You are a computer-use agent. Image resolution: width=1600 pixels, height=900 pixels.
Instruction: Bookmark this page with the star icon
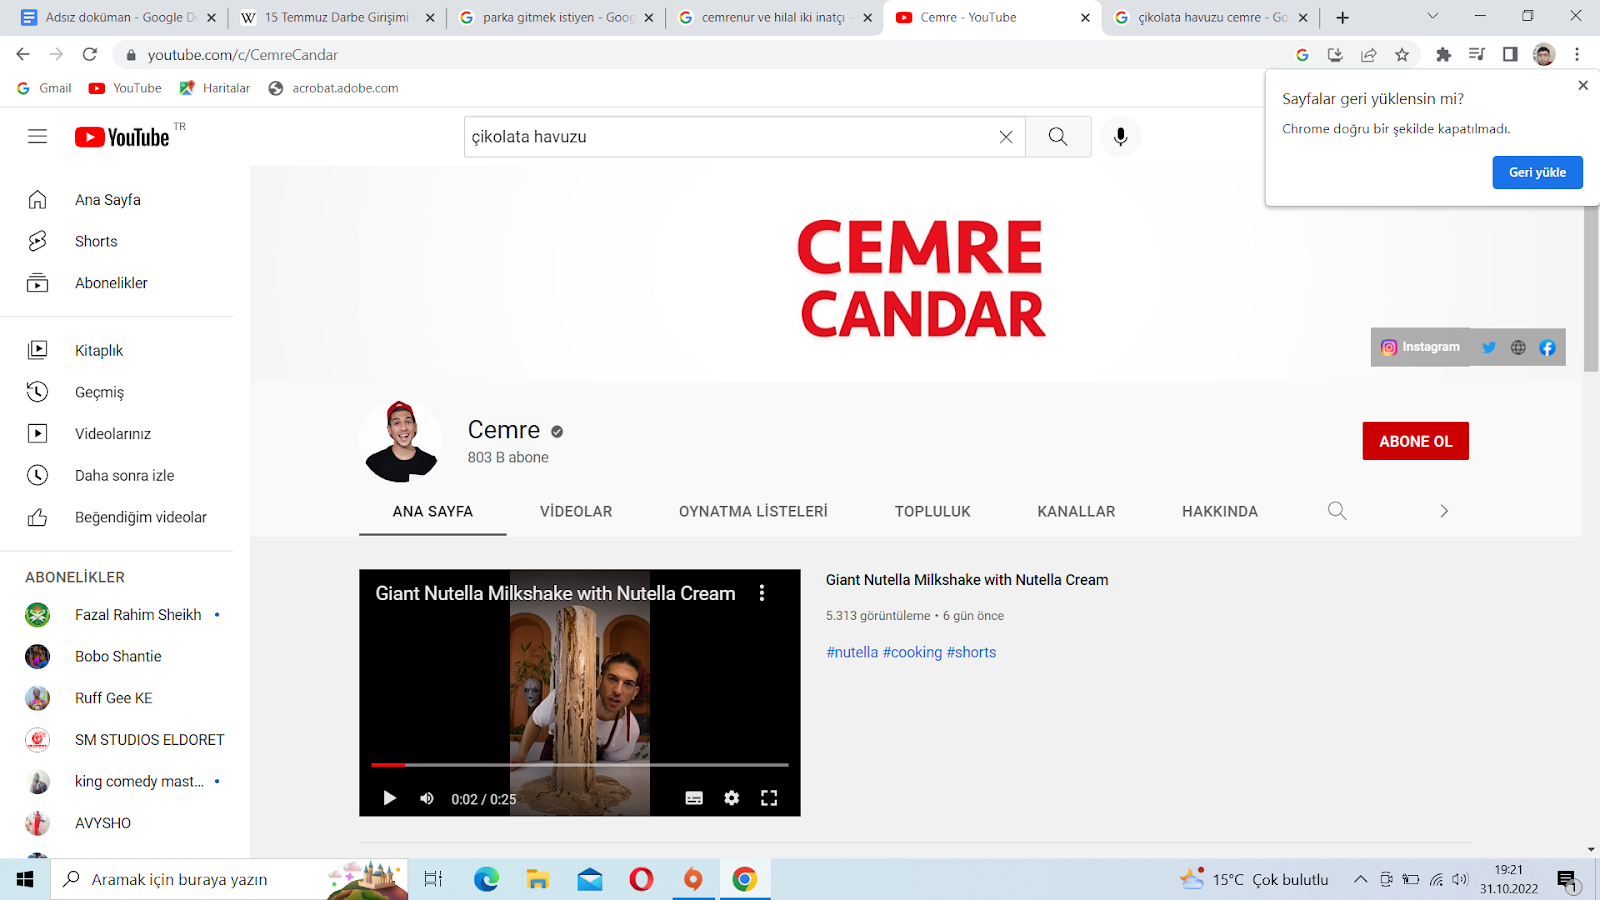(x=1402, y=55)
